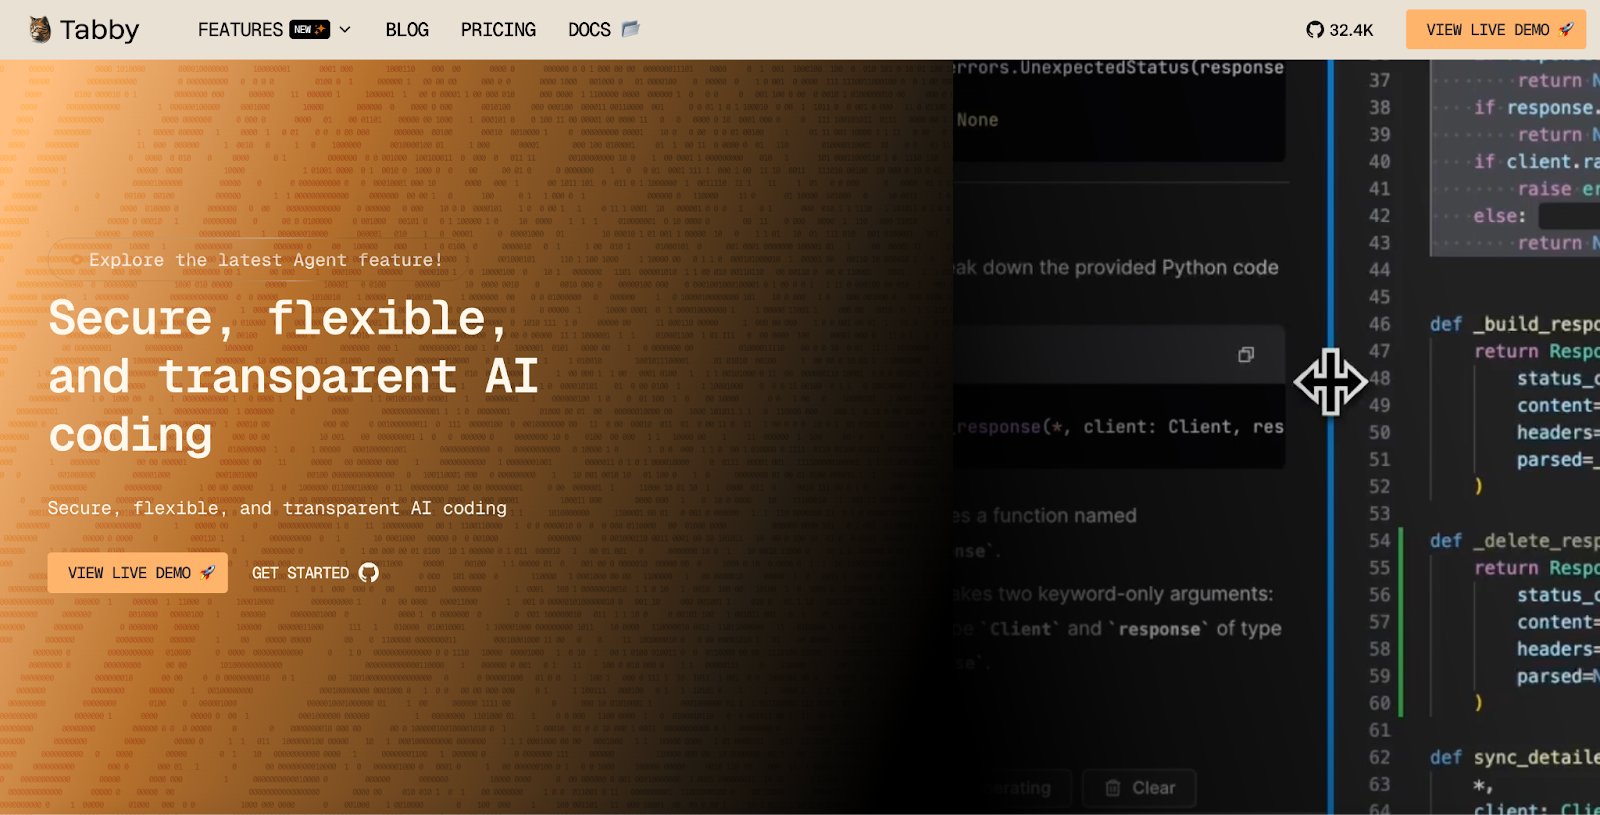The image size is (1600, 815).
Task: Open the GitHub stars icon showing 32.4K
Action: pos(1315,30)
